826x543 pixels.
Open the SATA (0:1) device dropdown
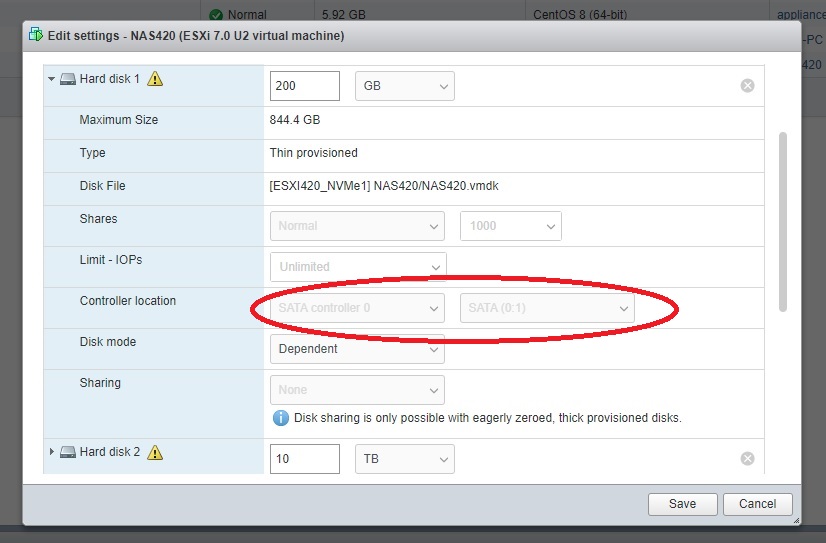point(547,308)
